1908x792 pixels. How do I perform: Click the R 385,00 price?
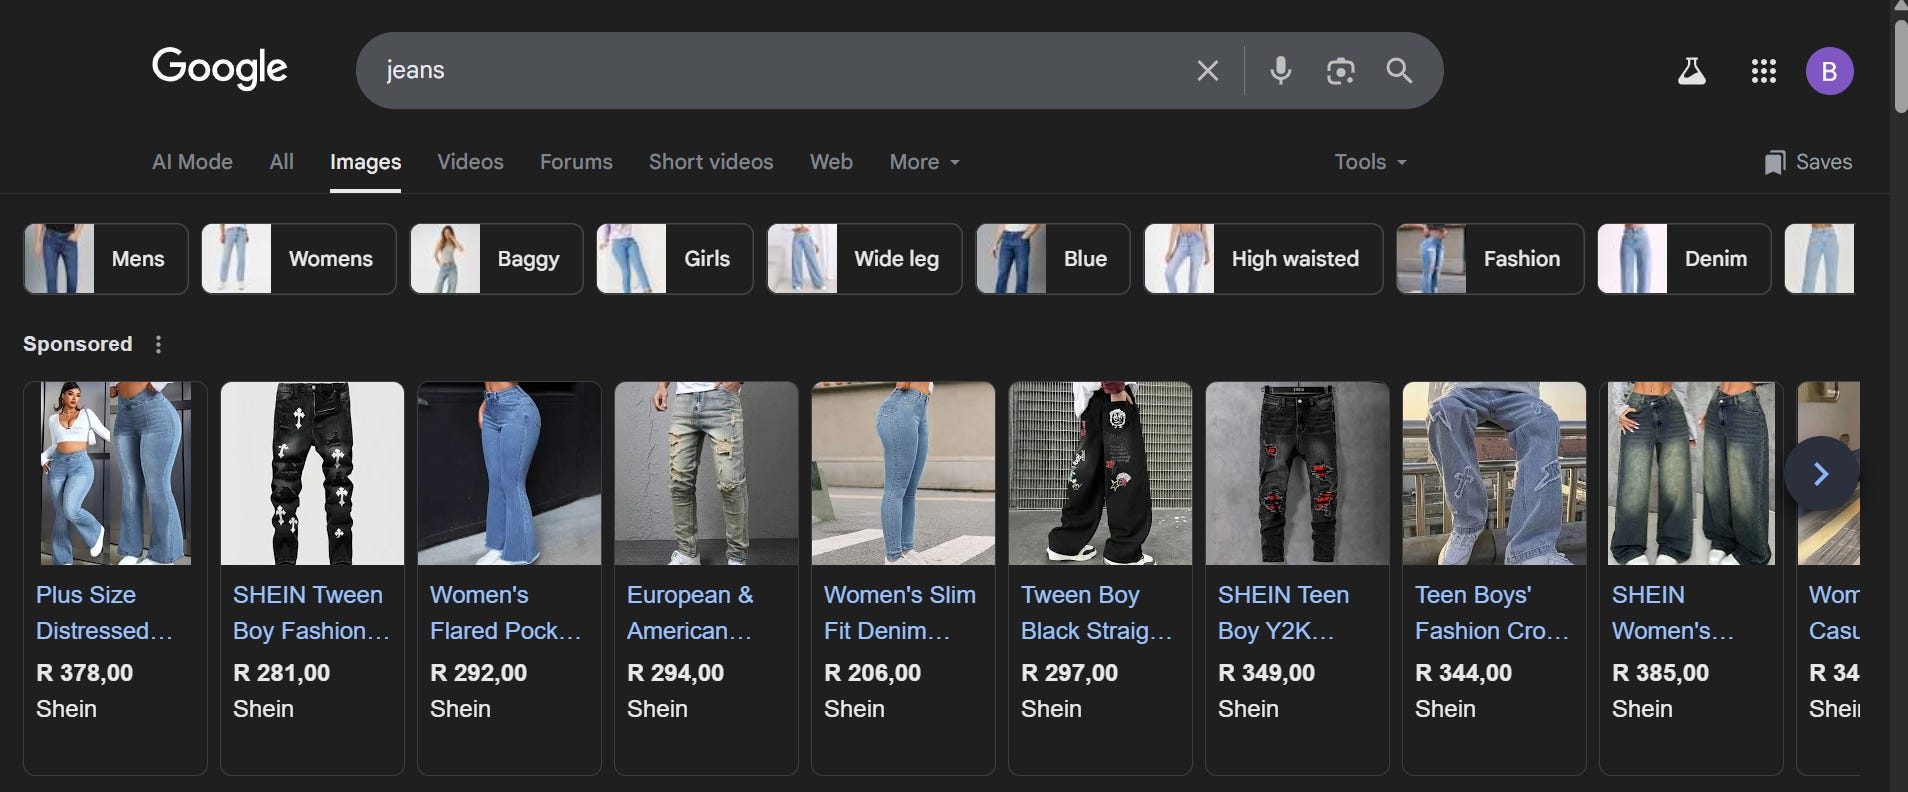tap(1660, 673)
